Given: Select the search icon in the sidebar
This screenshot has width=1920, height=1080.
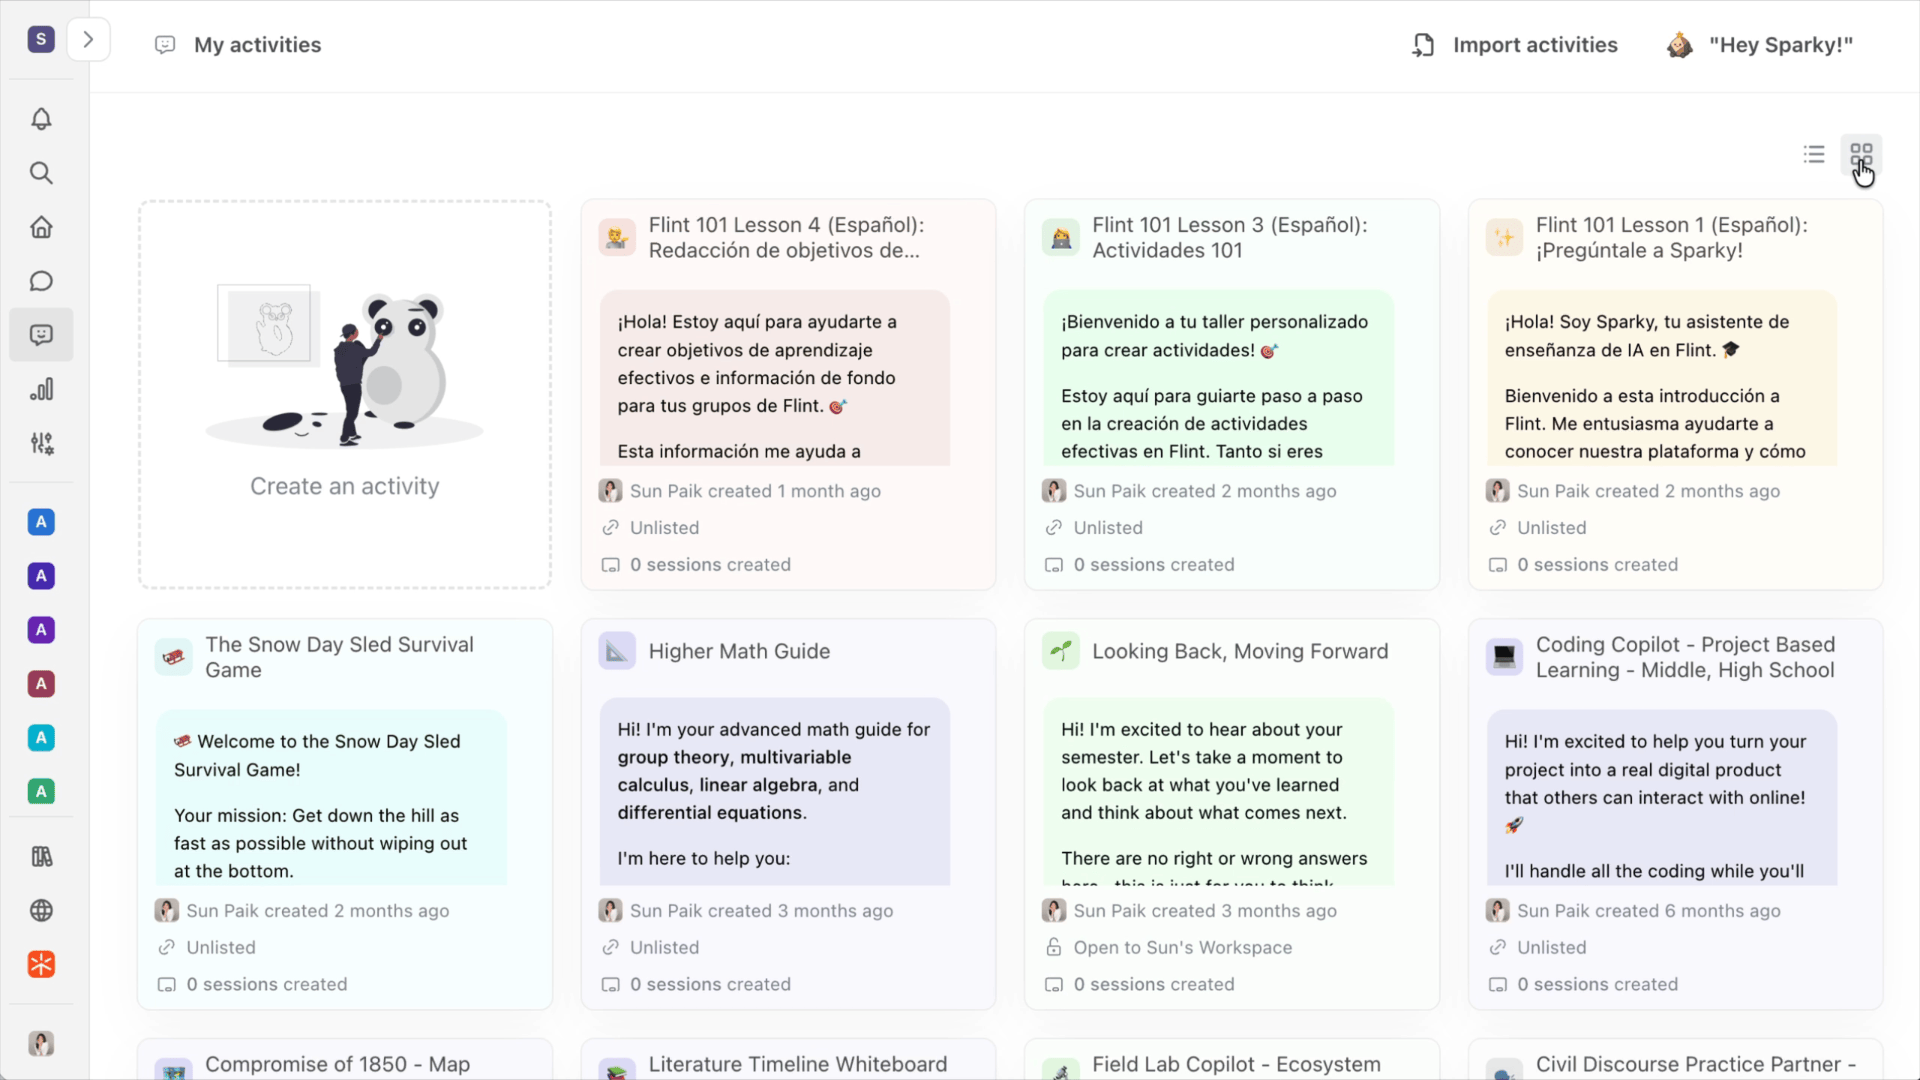Looking at the screenshot, I should (x=41, y=173).
